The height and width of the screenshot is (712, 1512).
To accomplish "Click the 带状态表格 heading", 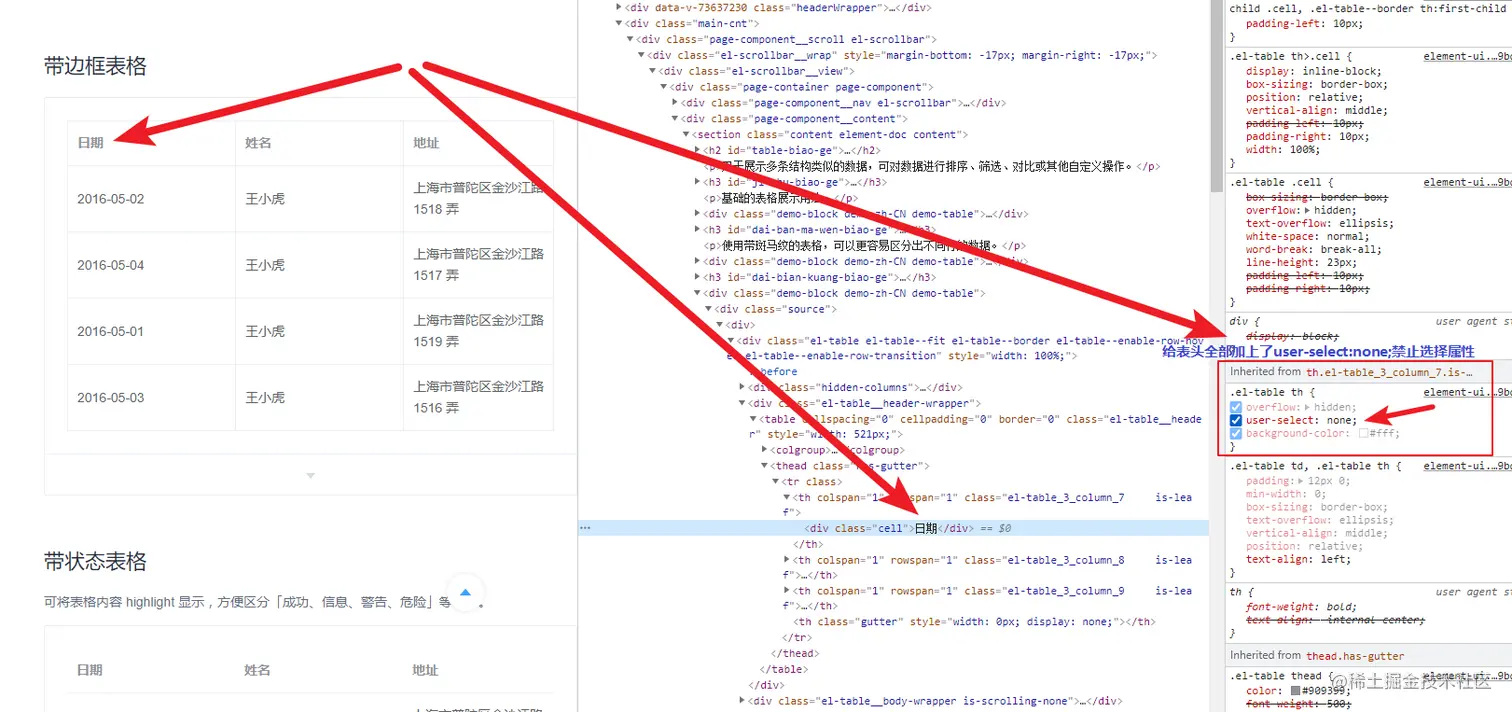I will tap(95, 561).
